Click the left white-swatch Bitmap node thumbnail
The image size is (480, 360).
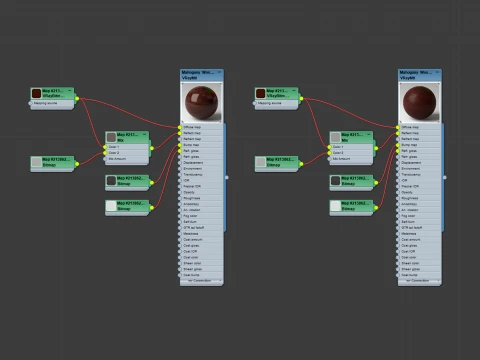pos(111,206)
